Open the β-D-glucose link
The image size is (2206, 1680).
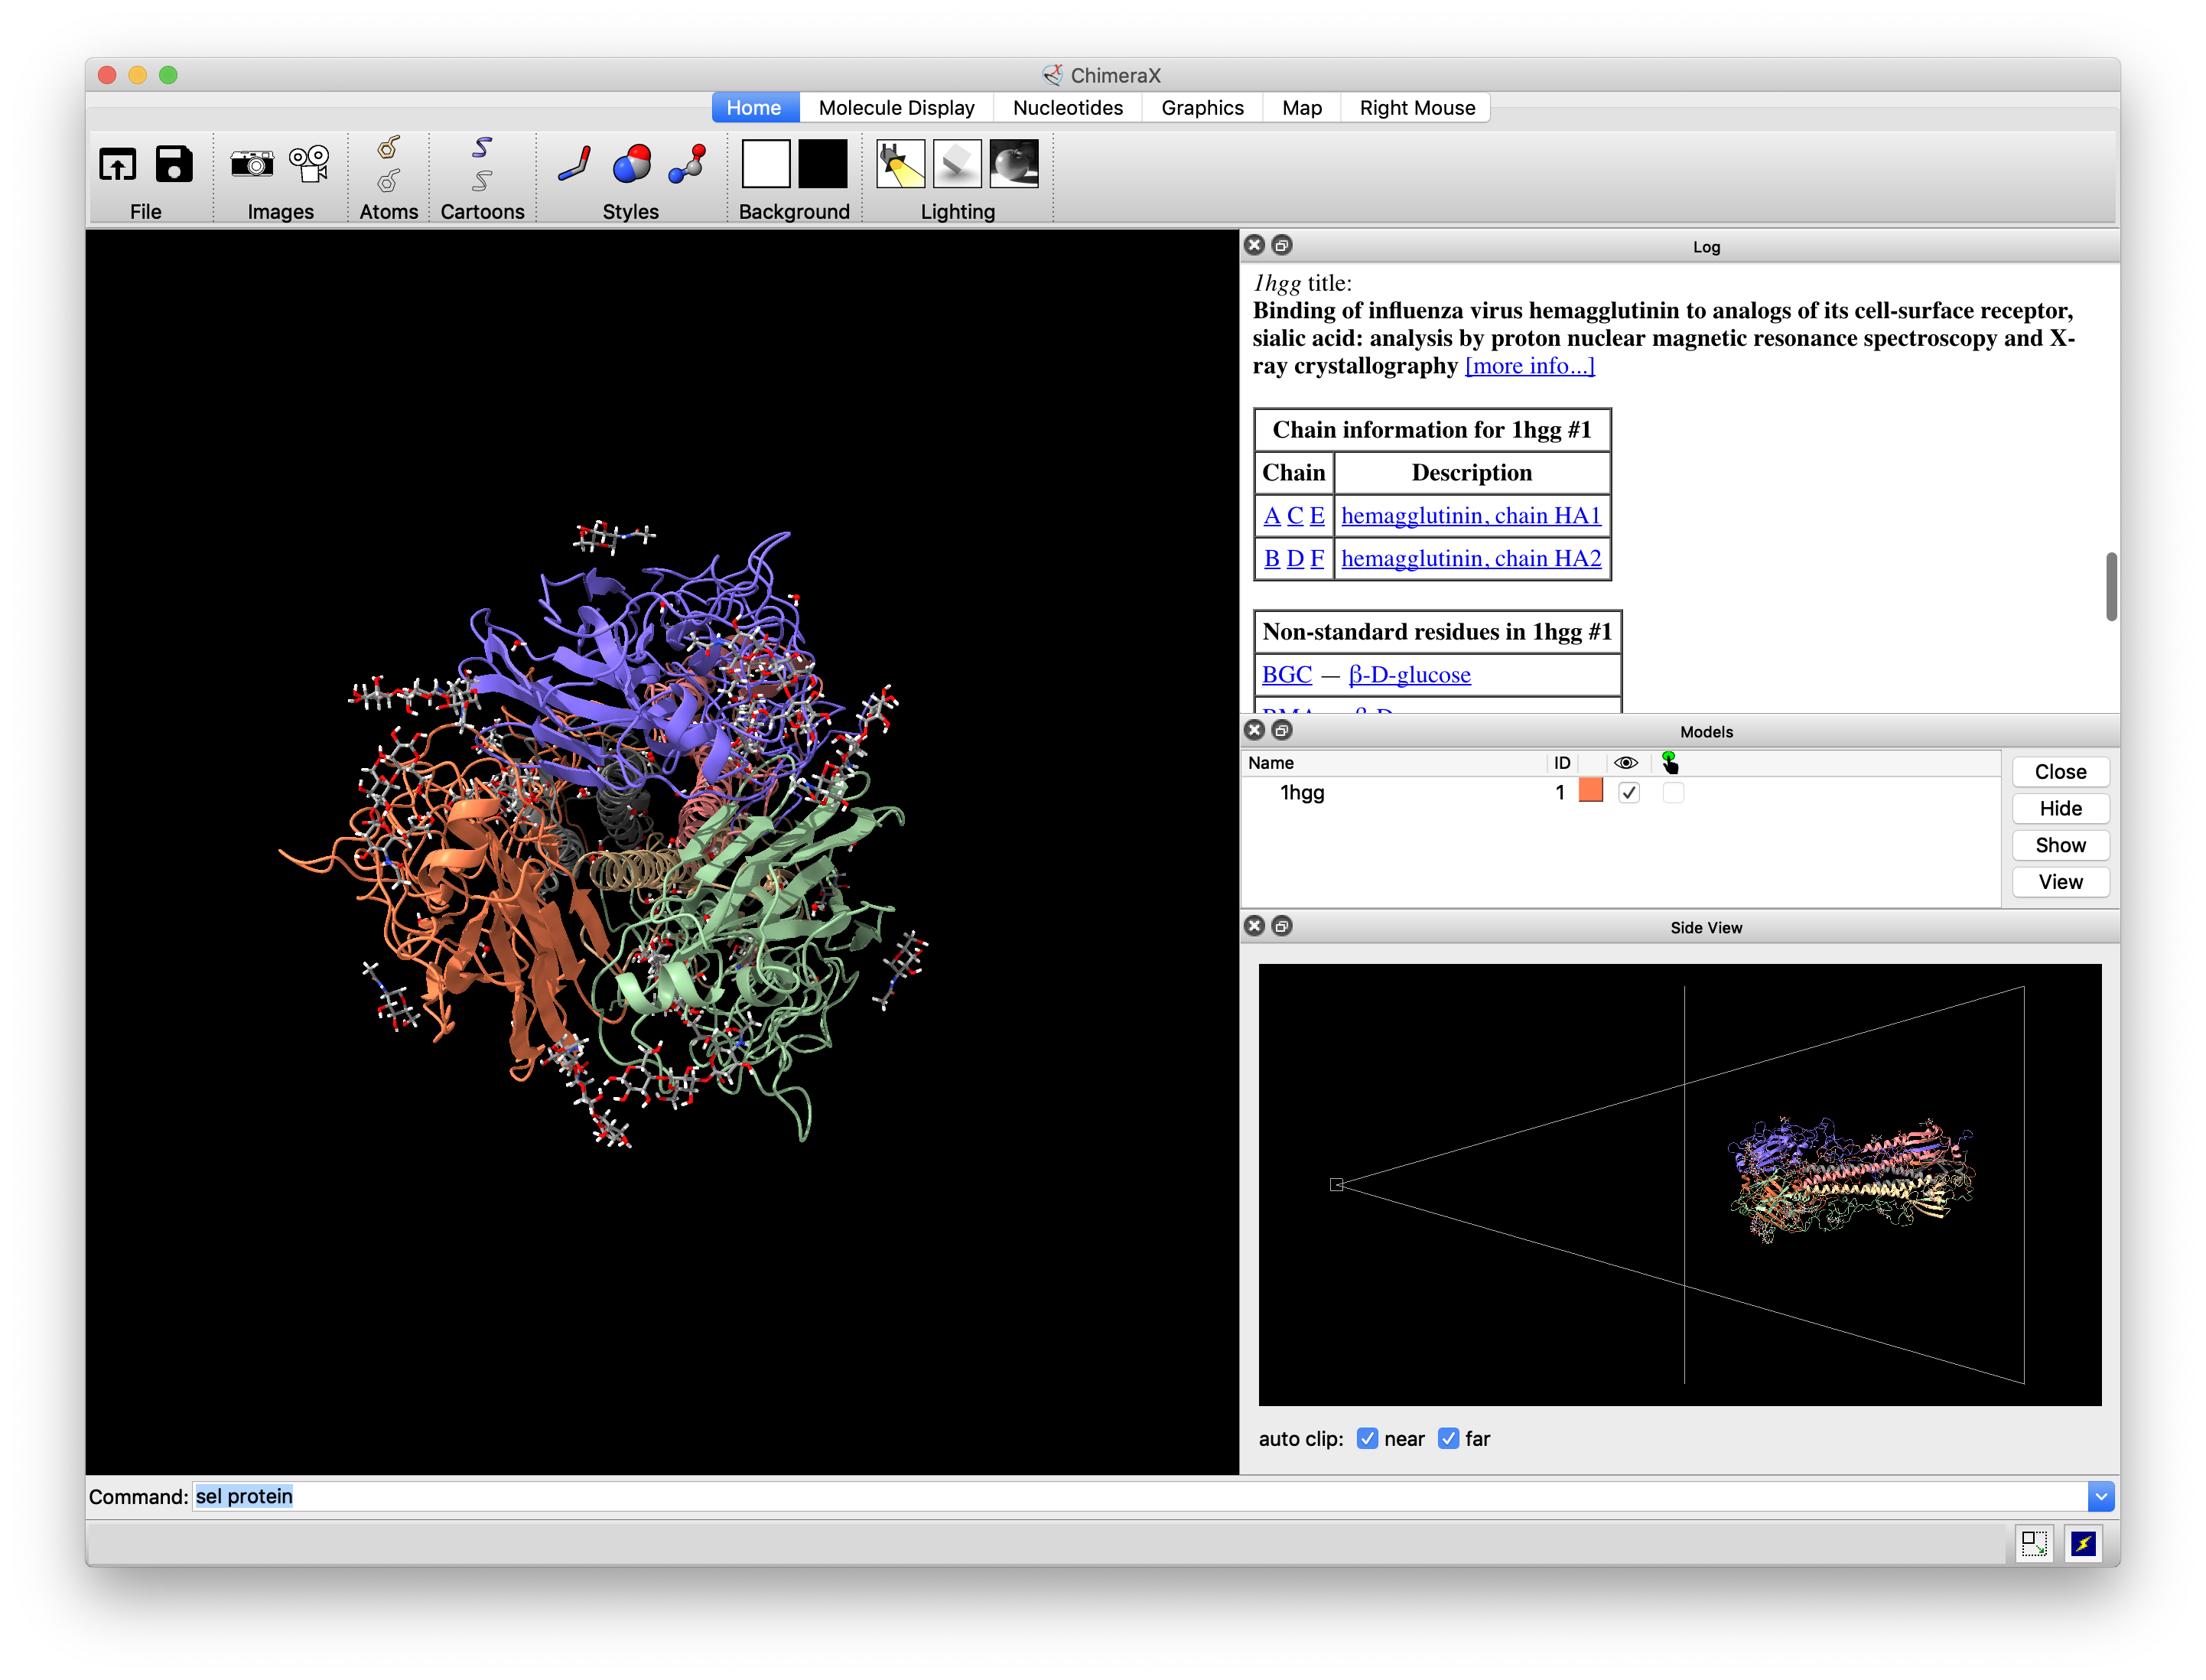tap(1410, 674)
